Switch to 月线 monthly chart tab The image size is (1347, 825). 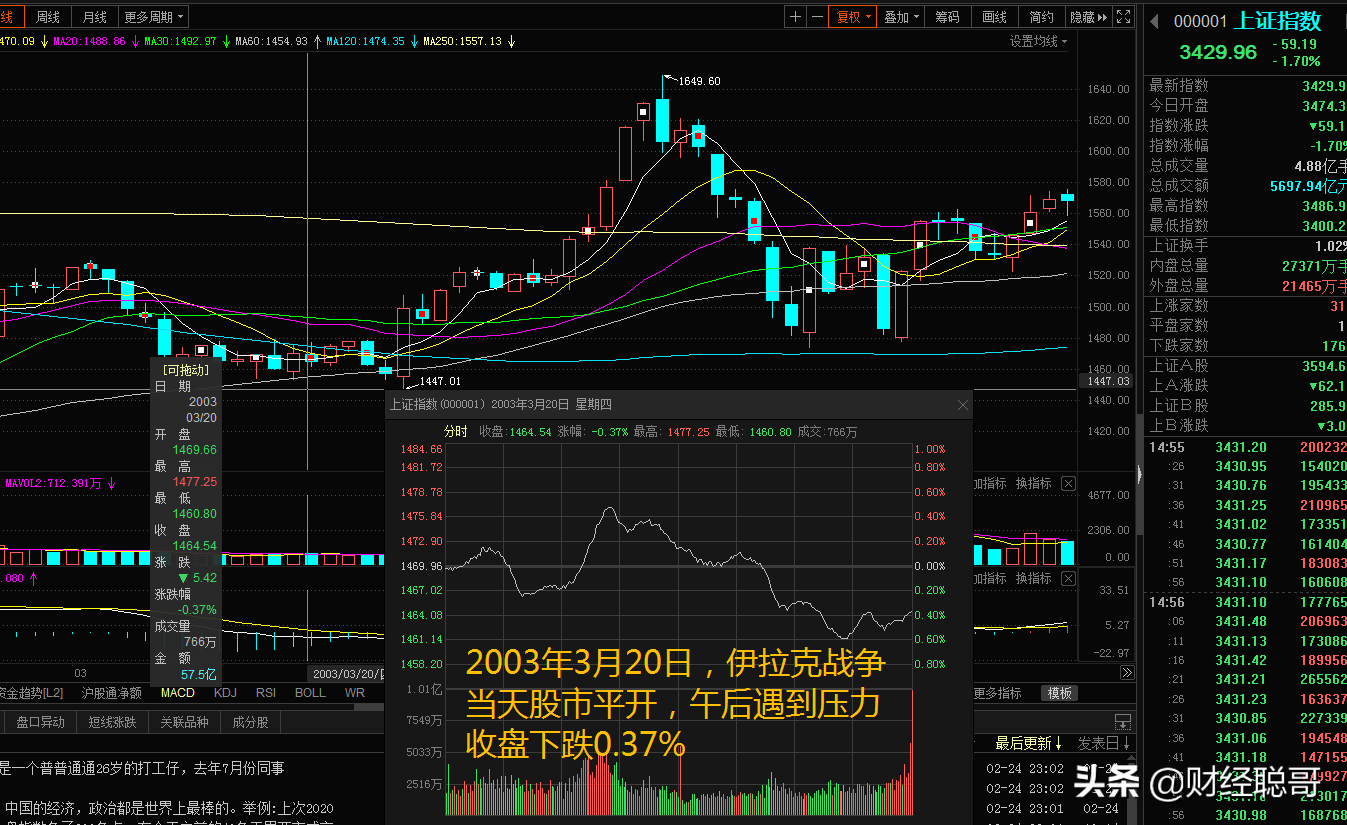click(x=95, y=17)
